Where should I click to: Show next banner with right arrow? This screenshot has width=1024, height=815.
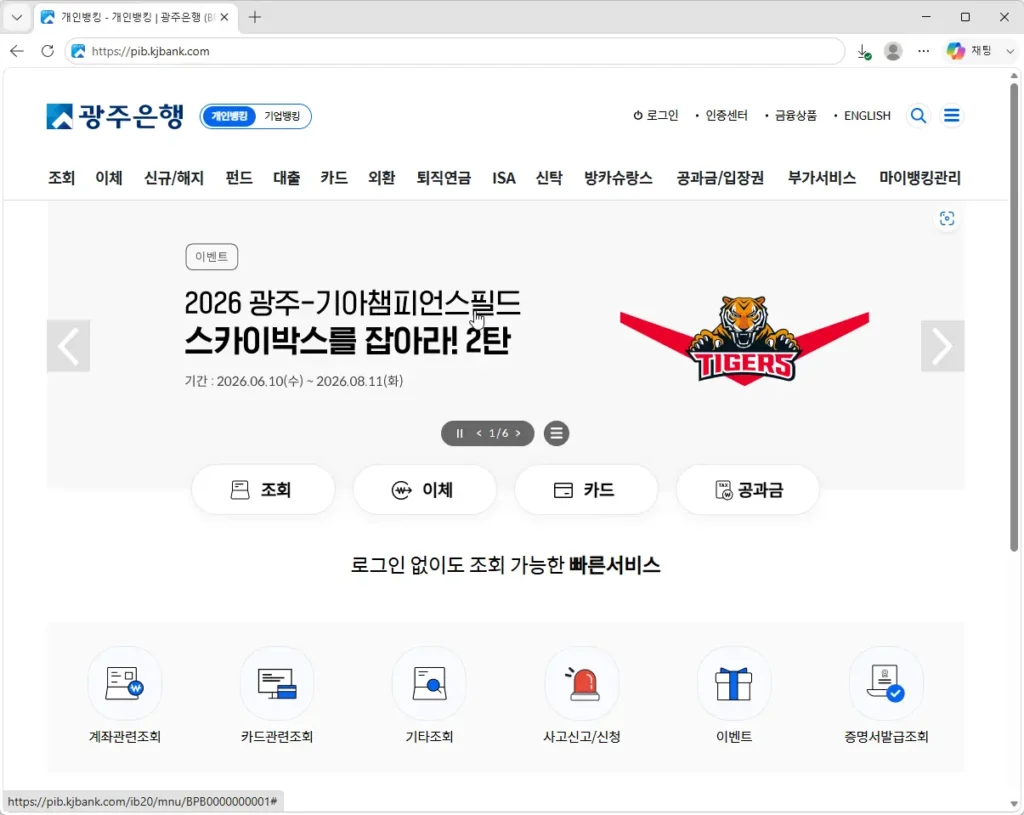pos(942,346)
